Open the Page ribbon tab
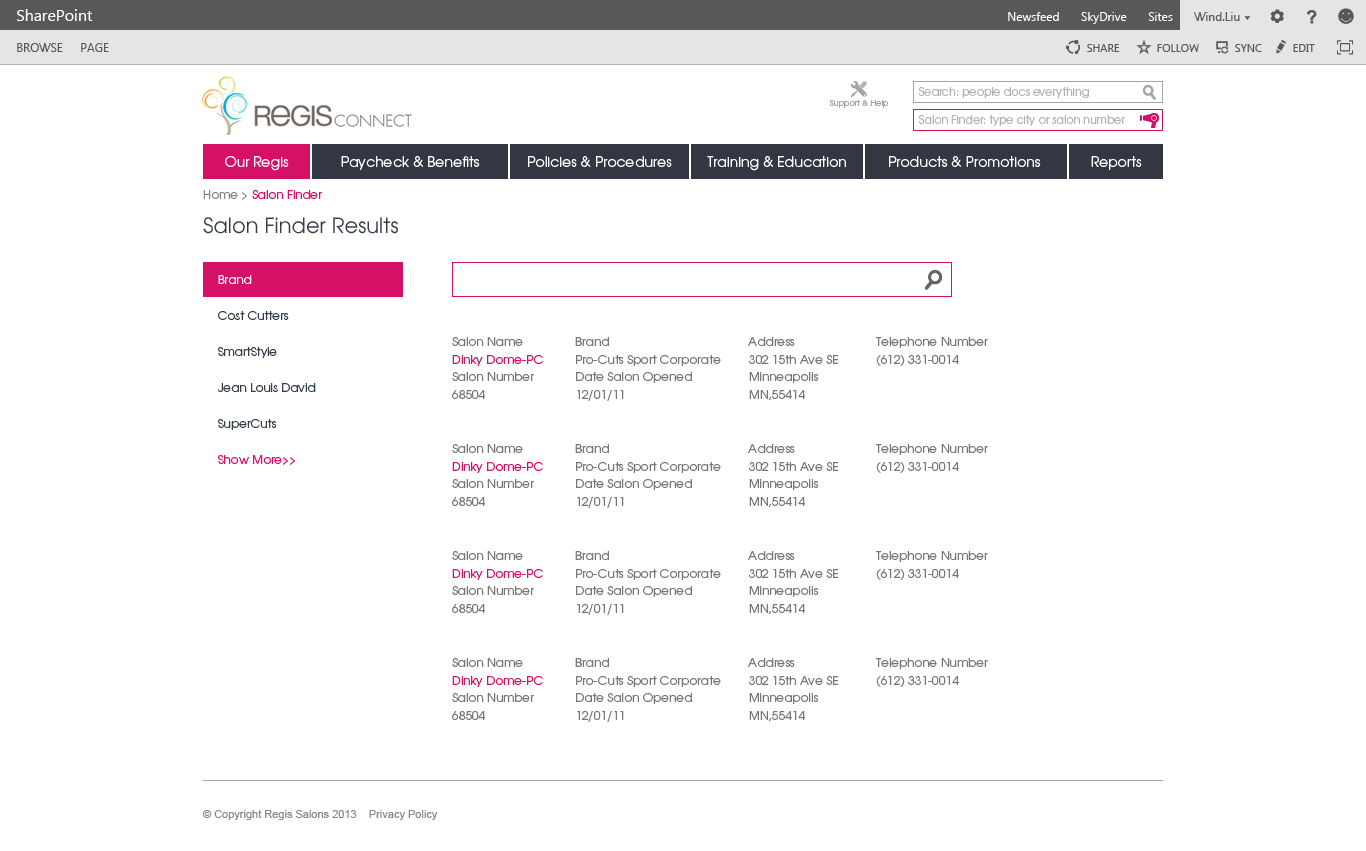The image size is (1366, 851). [x=95, y=48]
